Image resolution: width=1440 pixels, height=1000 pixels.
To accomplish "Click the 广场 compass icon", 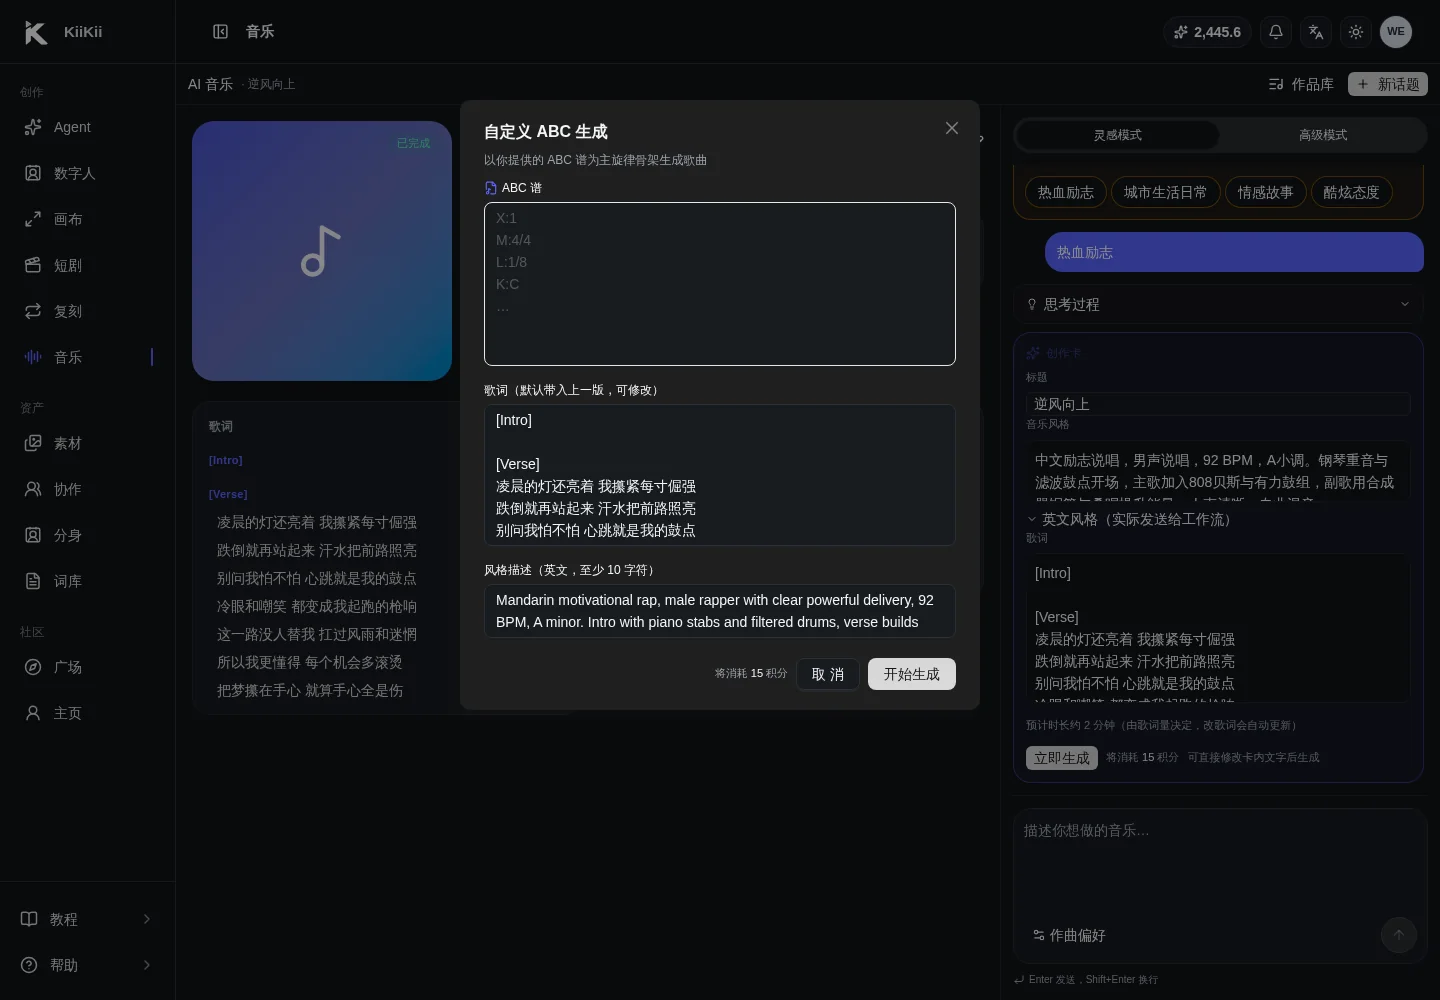I will (x=33, y=667).
